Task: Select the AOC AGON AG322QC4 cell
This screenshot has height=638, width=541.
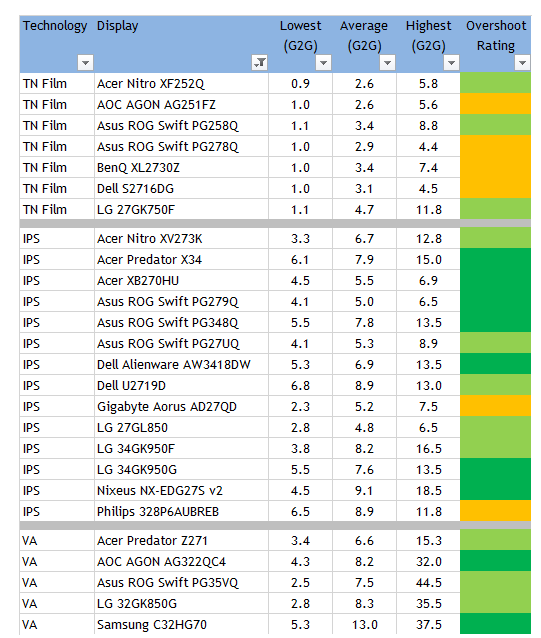Action: pyautogui.click(x=181, y=562)
